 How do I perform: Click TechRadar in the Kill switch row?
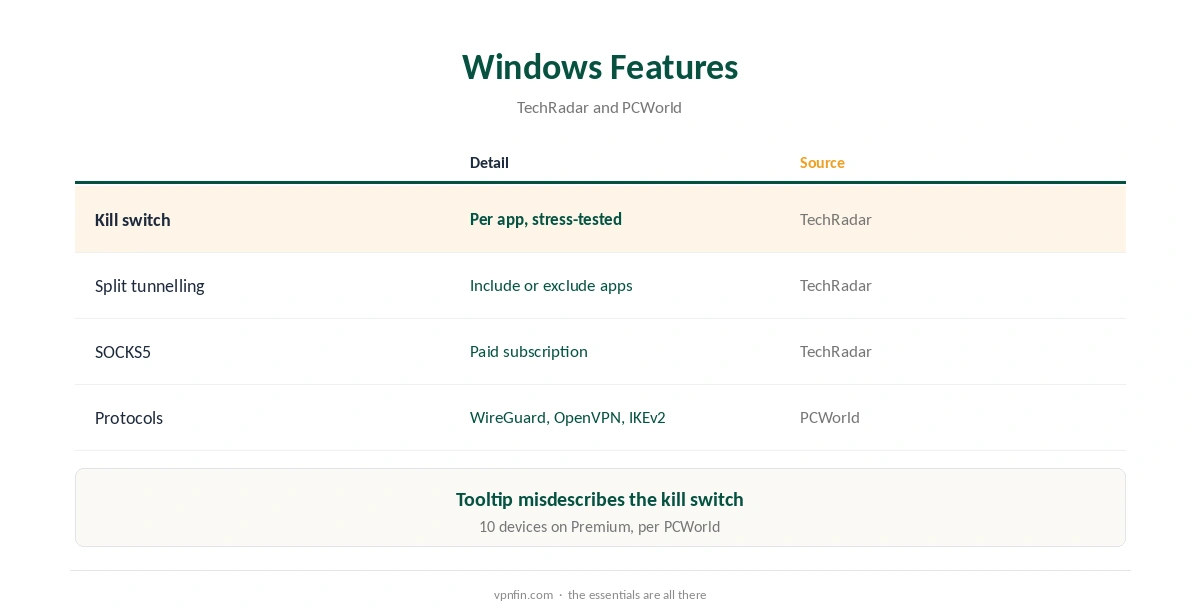(836, 219)
